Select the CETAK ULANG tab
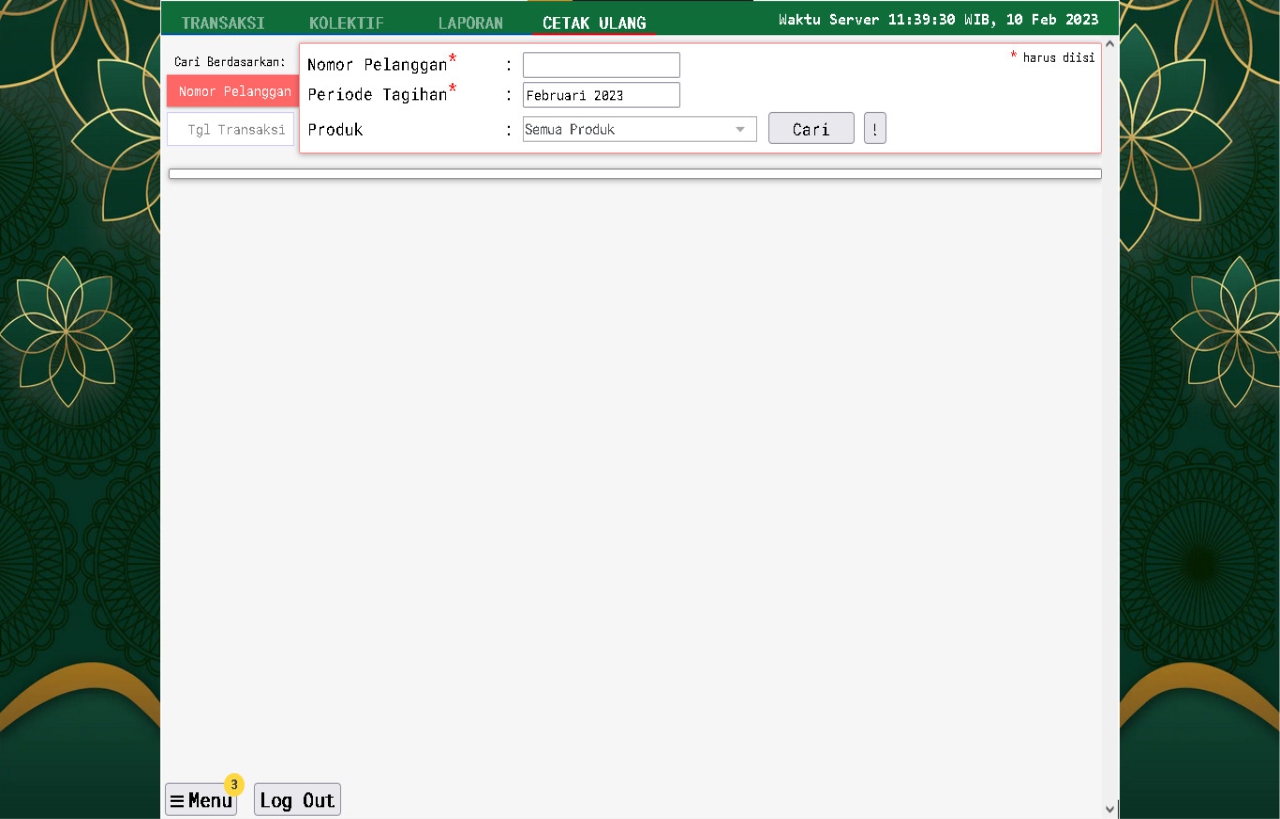The image size is (1280, 819). pyautogui.click(x=594, y=22)
